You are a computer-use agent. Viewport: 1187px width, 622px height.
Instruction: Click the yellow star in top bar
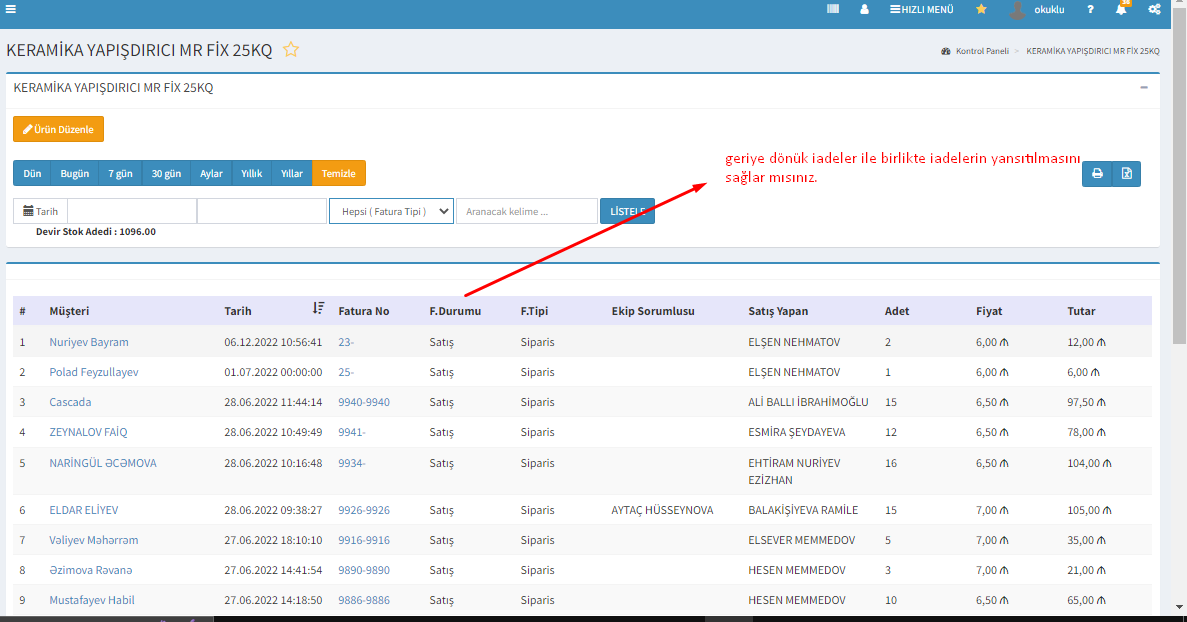point(981,9)
